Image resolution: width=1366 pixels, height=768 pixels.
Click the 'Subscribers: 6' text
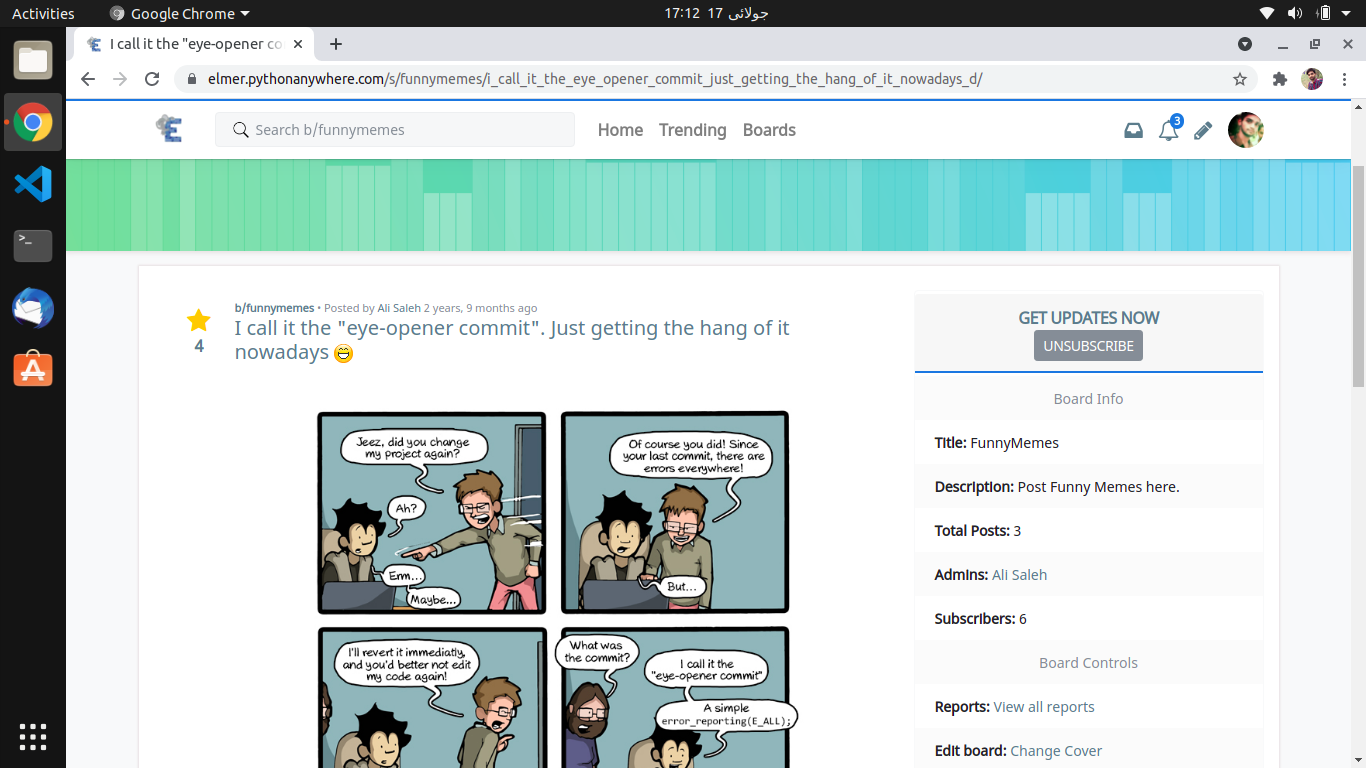point(981,619)
